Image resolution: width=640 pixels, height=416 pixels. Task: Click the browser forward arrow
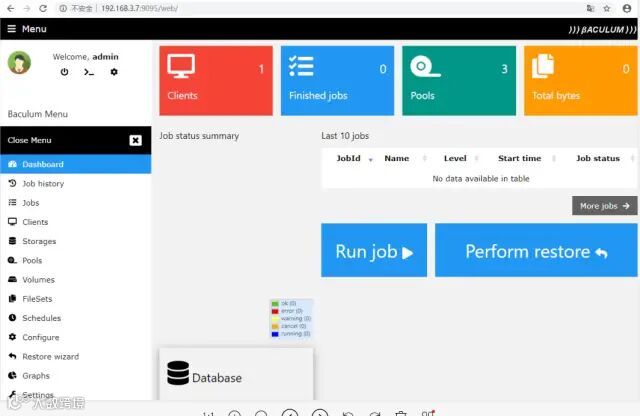tap(27, 8)
